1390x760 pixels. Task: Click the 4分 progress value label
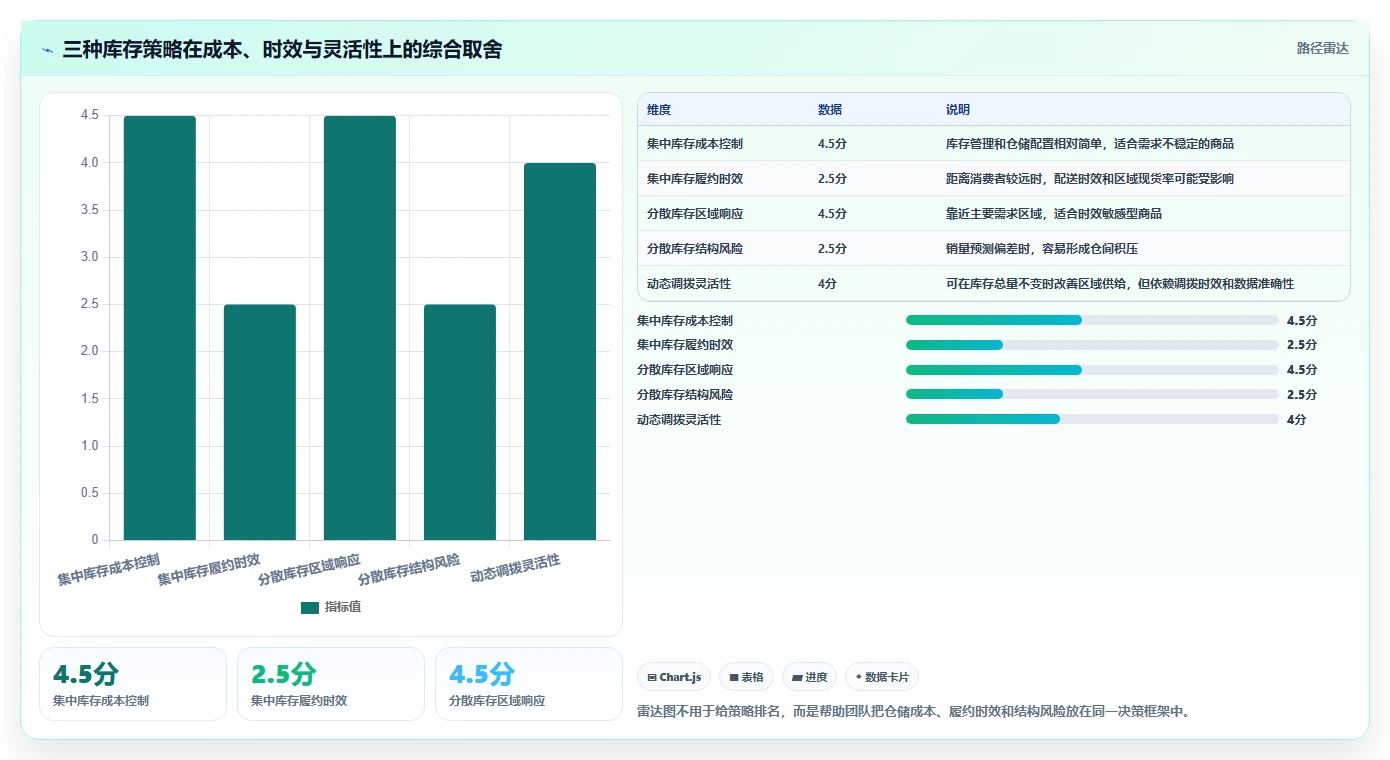(1297, 420)
